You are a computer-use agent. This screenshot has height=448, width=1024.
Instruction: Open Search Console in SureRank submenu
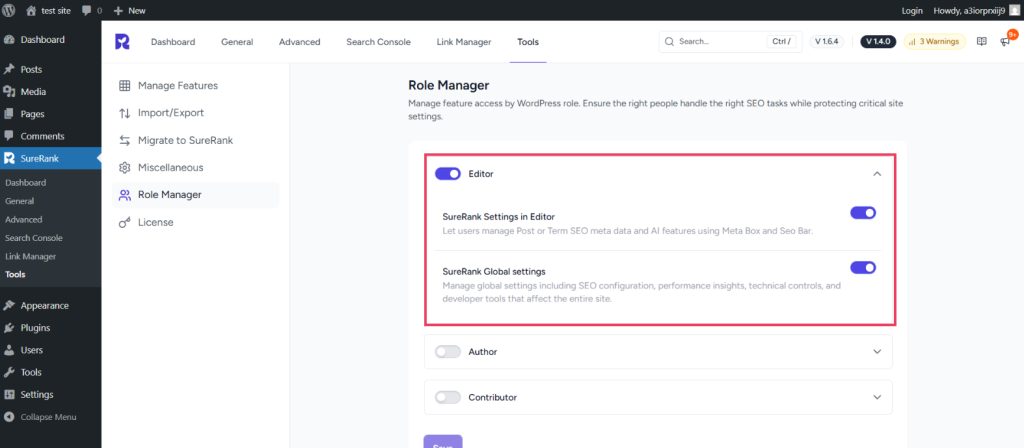click(34, 238)
